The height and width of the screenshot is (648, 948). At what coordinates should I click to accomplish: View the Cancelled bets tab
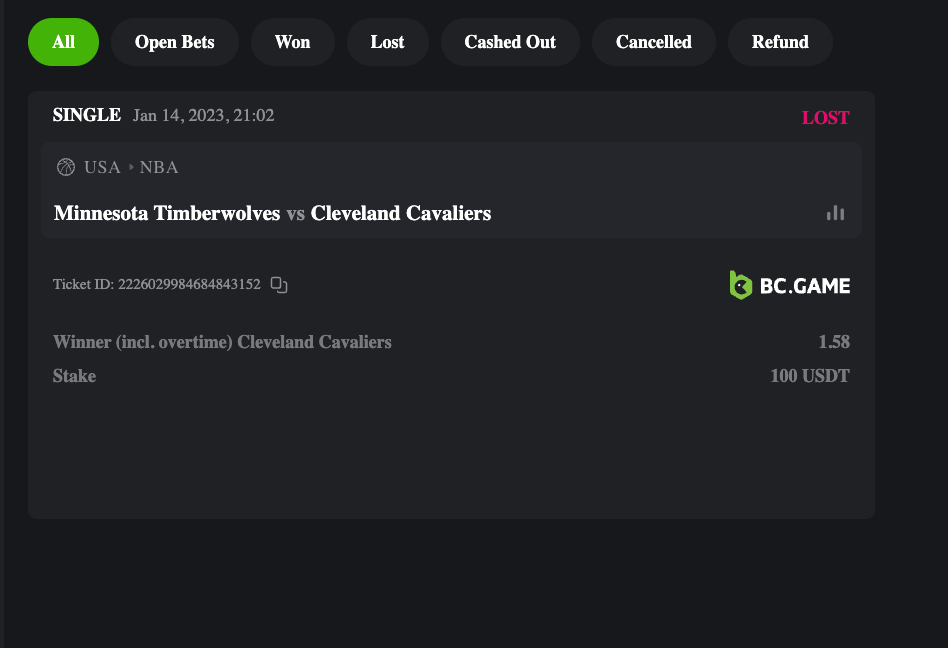pos(654,42)
